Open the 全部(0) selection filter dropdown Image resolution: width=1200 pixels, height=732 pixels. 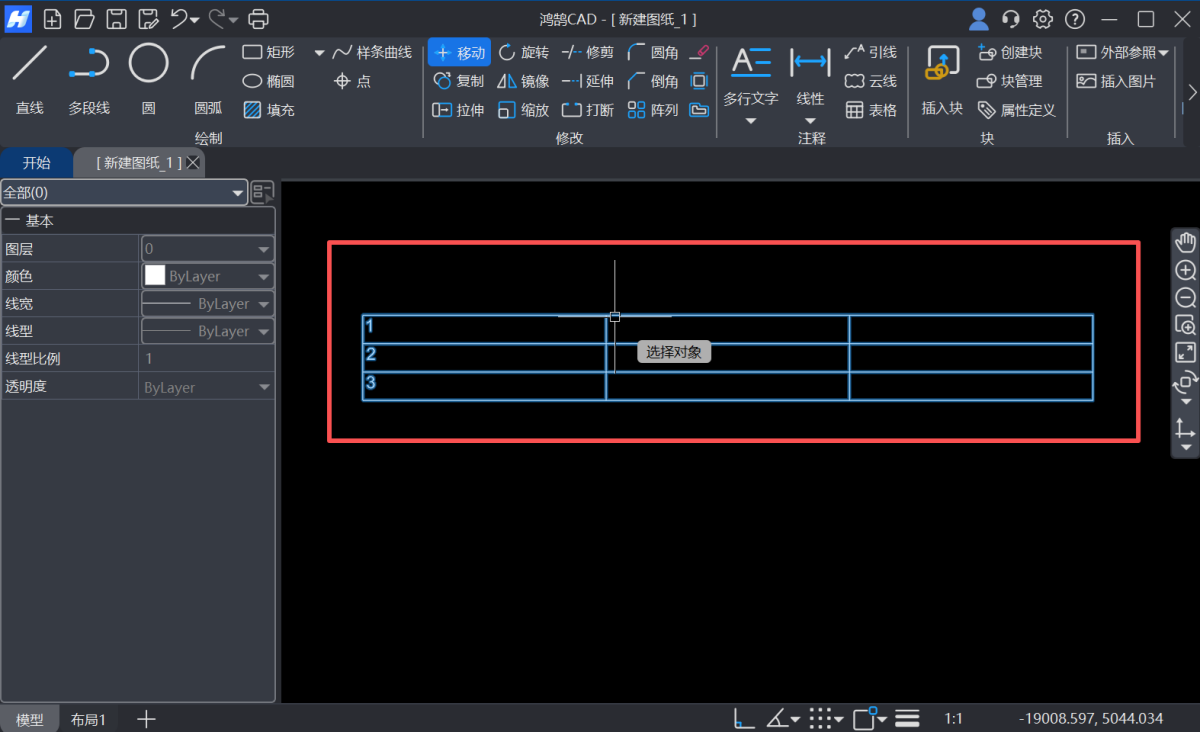pos(238,192)
